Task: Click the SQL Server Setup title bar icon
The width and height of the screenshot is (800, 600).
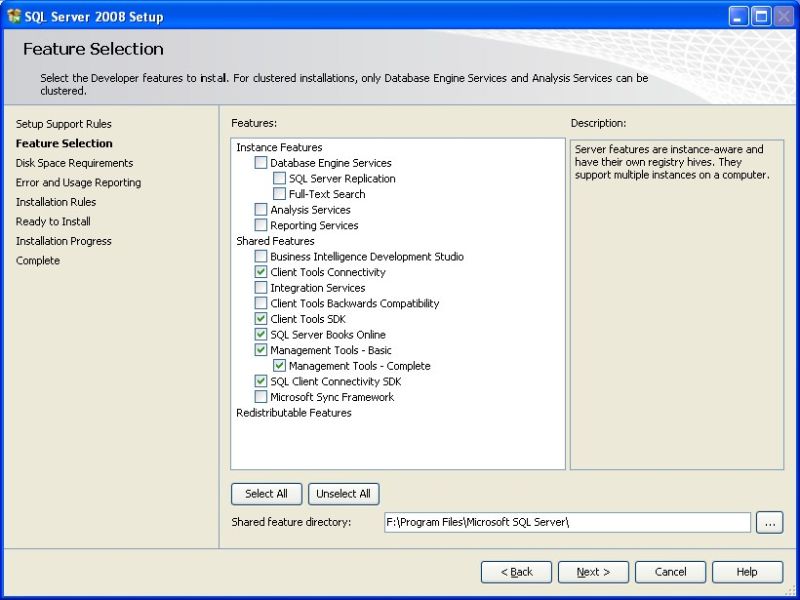Action: coord(13,16)
